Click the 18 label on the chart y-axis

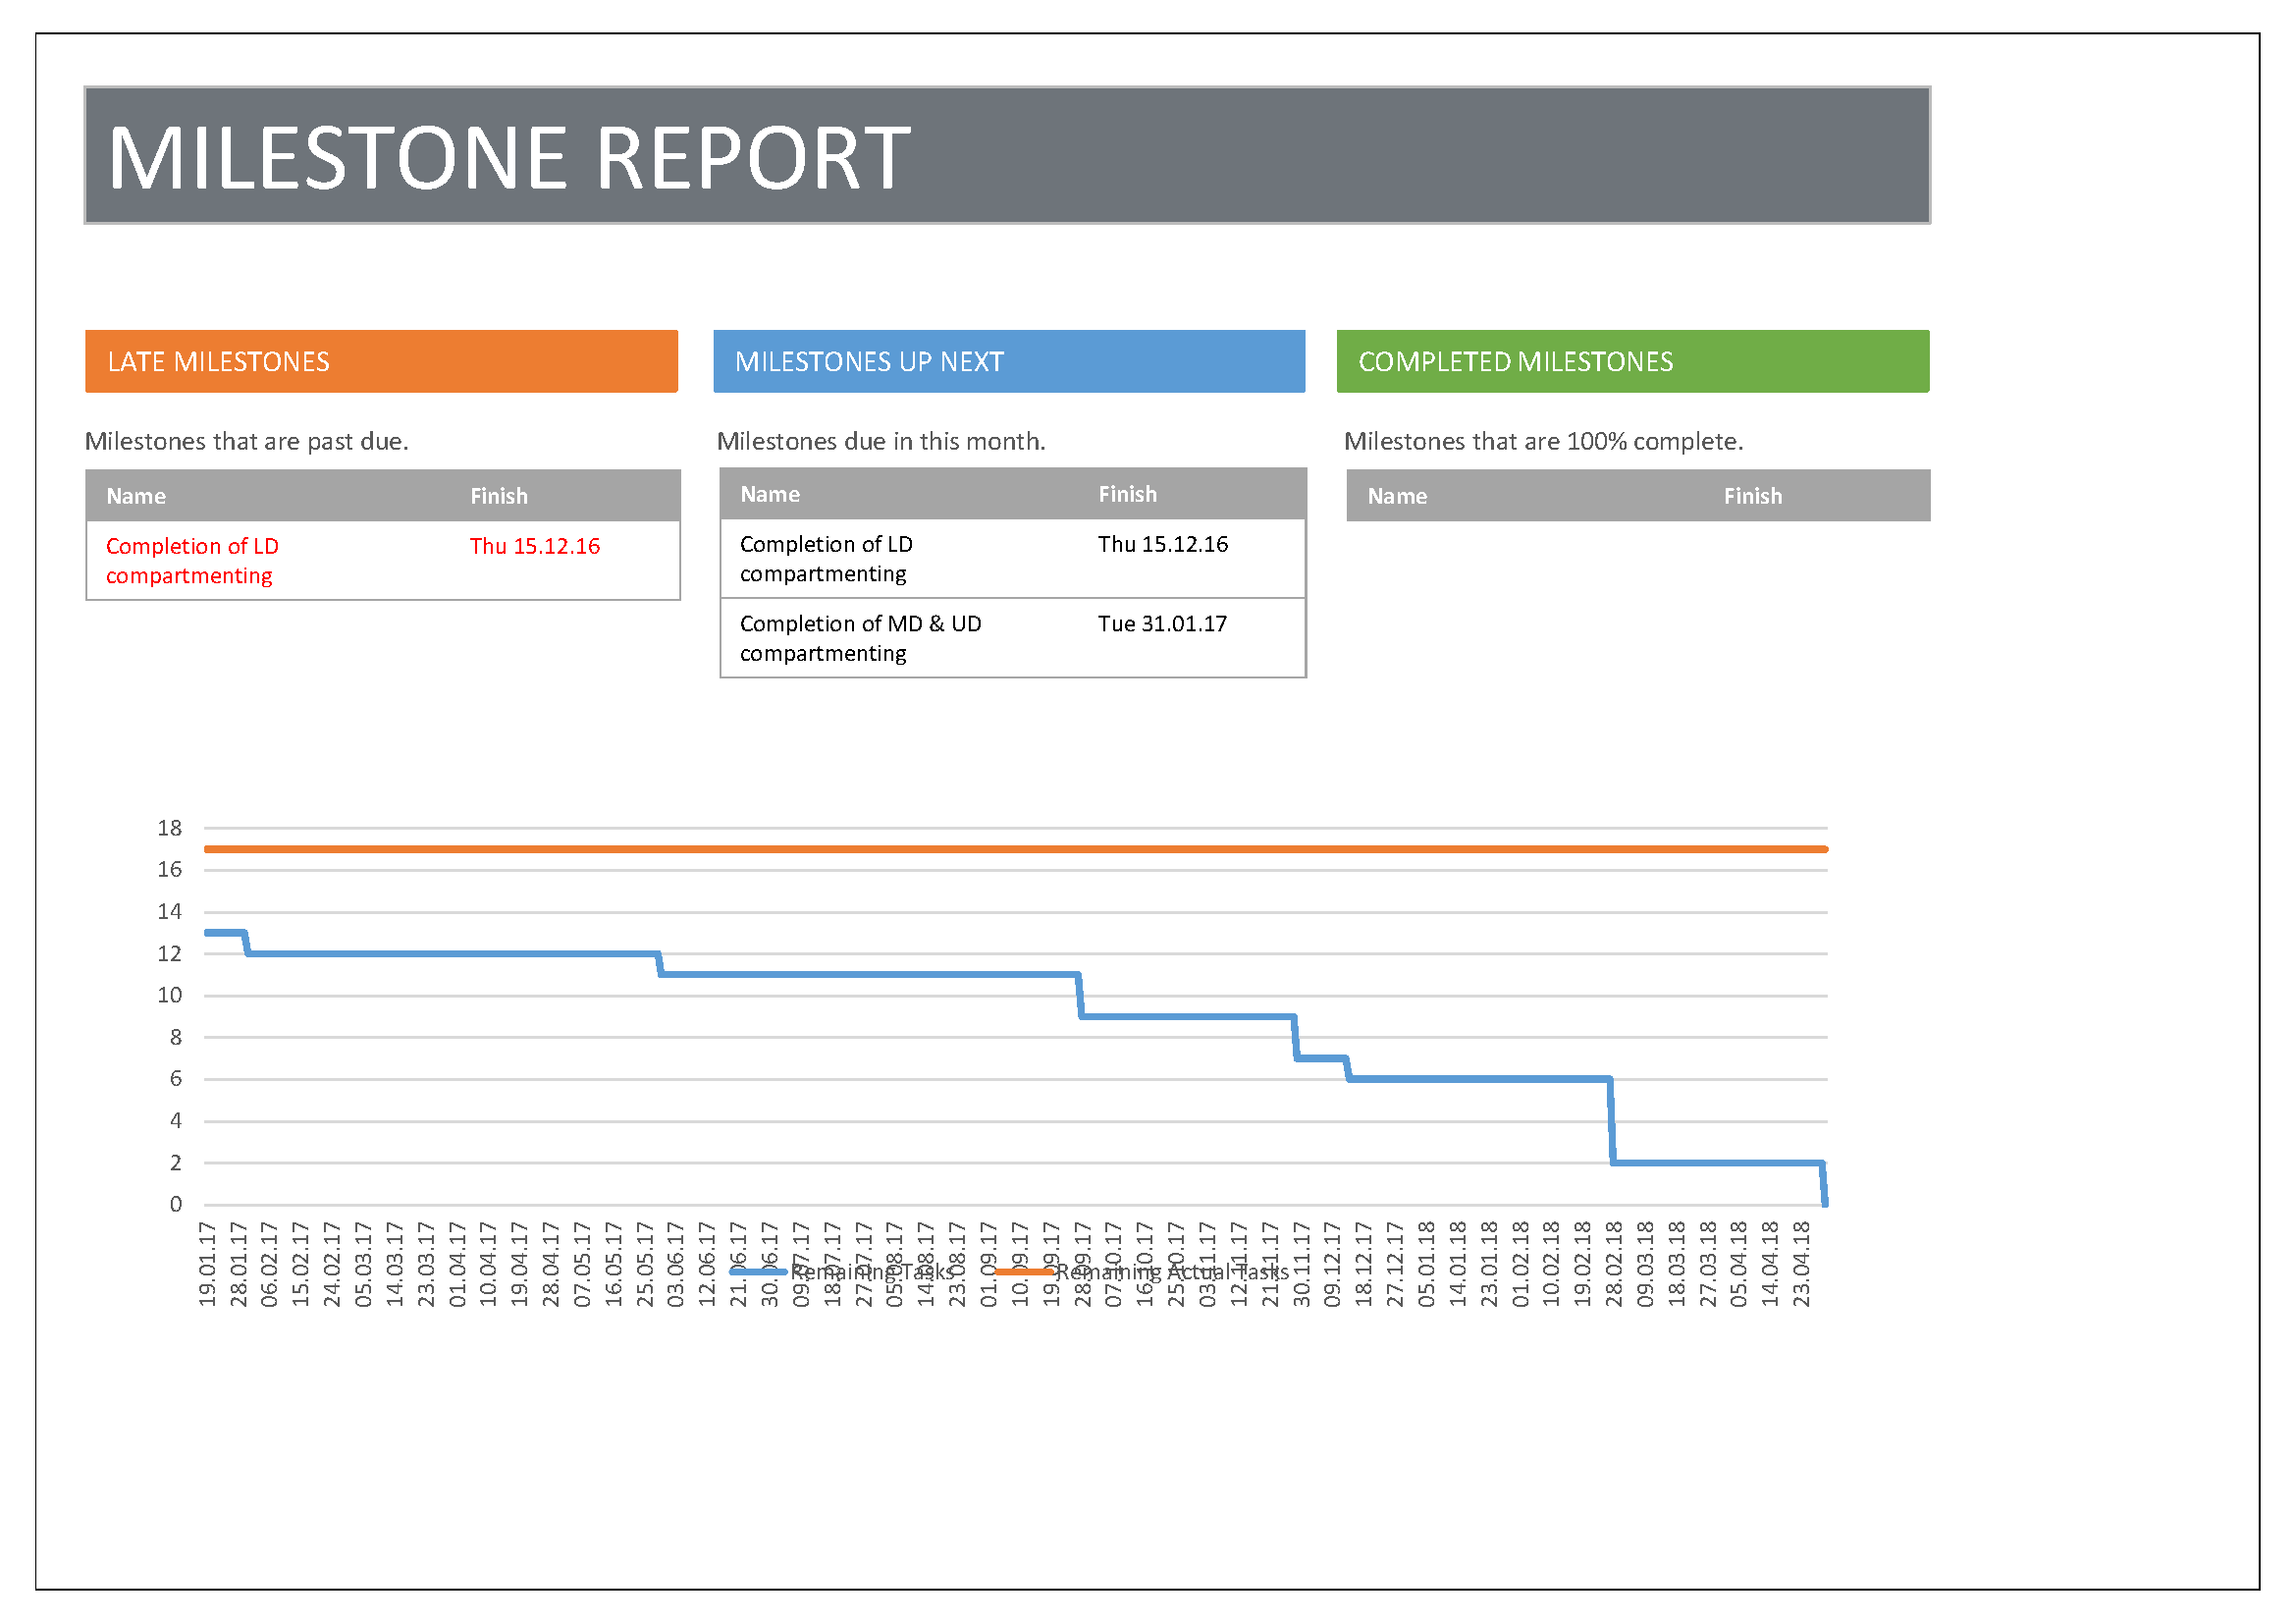tap(169, 828)
